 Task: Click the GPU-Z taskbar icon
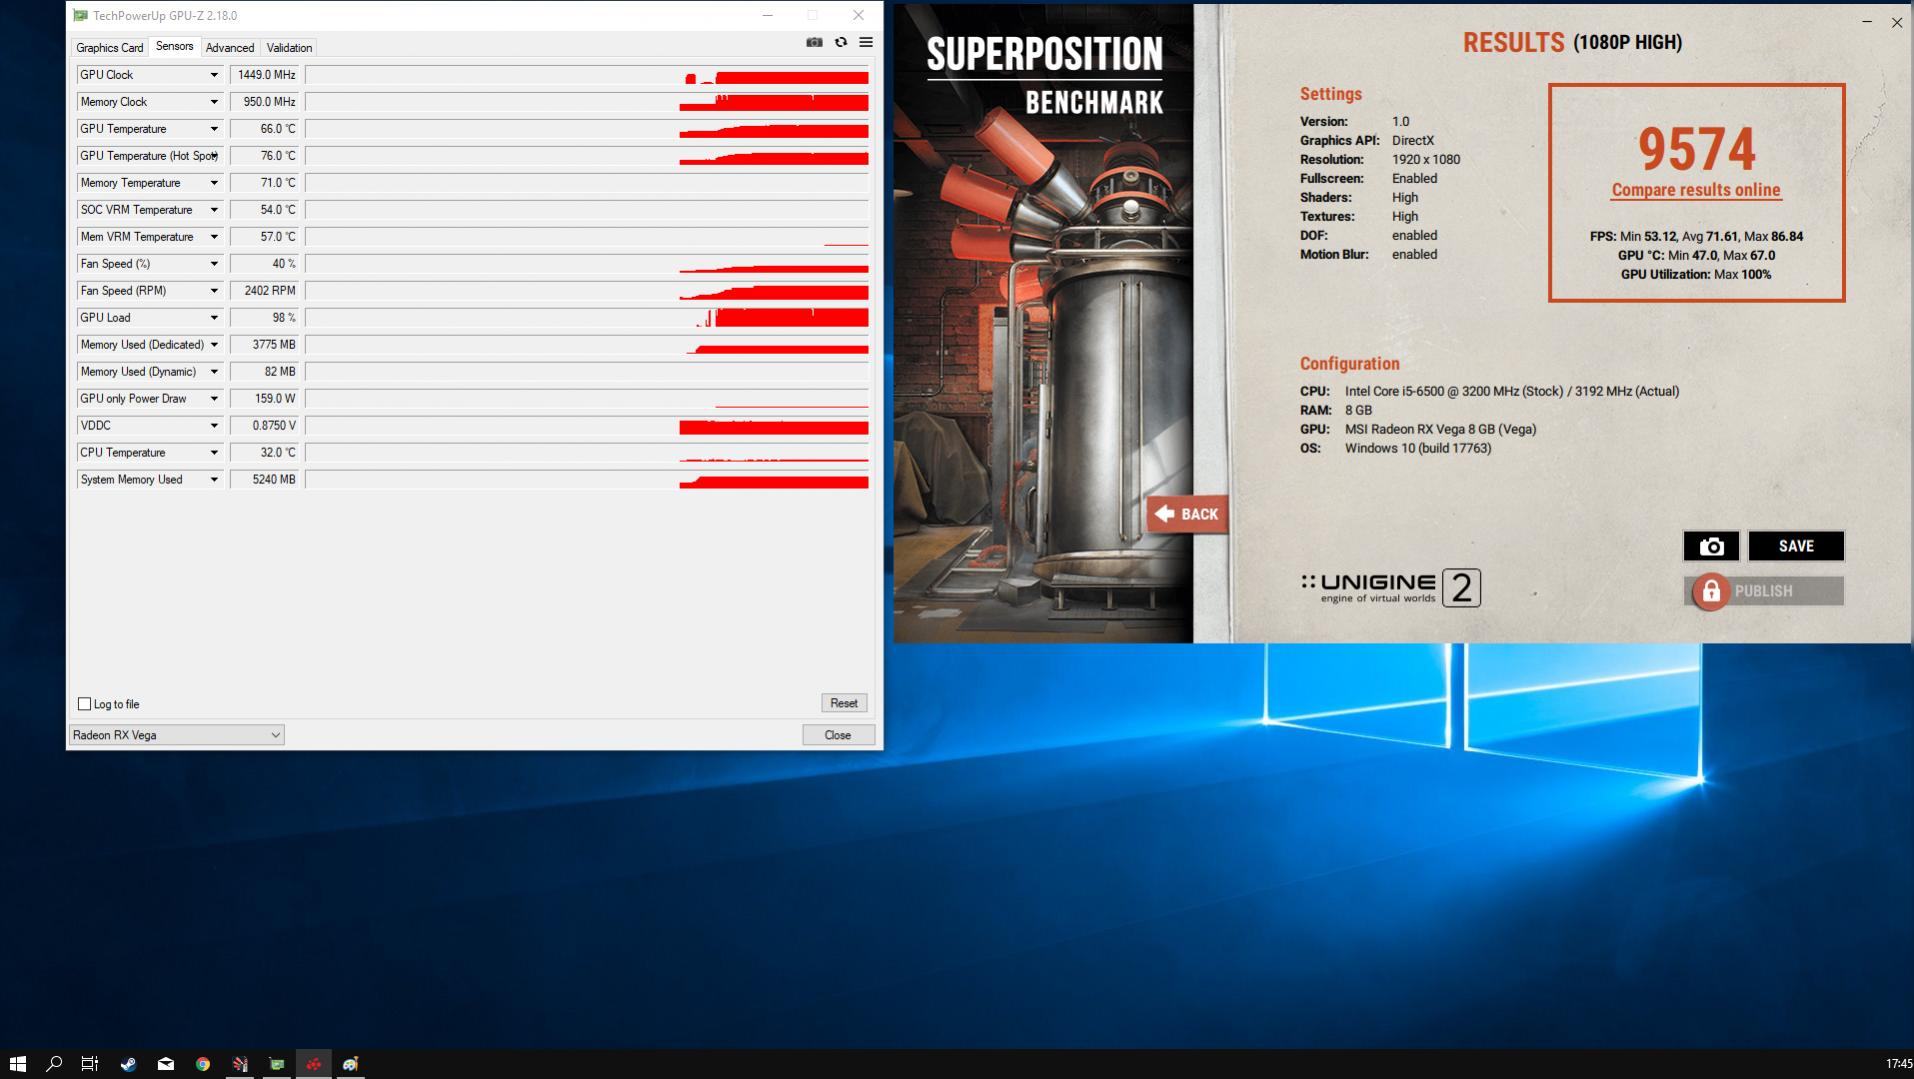point(277,1063)
